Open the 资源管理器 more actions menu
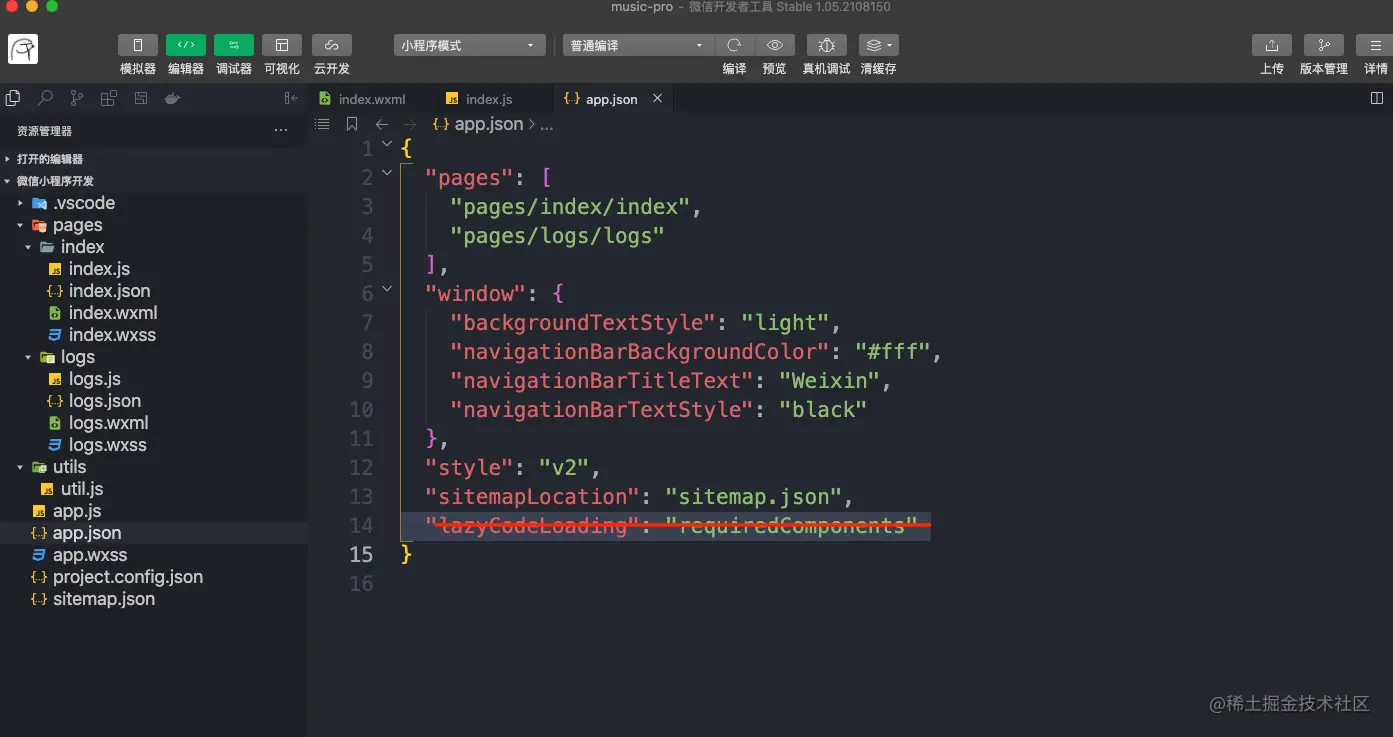This screenshot has width=1393, height=737. [281, 131]
